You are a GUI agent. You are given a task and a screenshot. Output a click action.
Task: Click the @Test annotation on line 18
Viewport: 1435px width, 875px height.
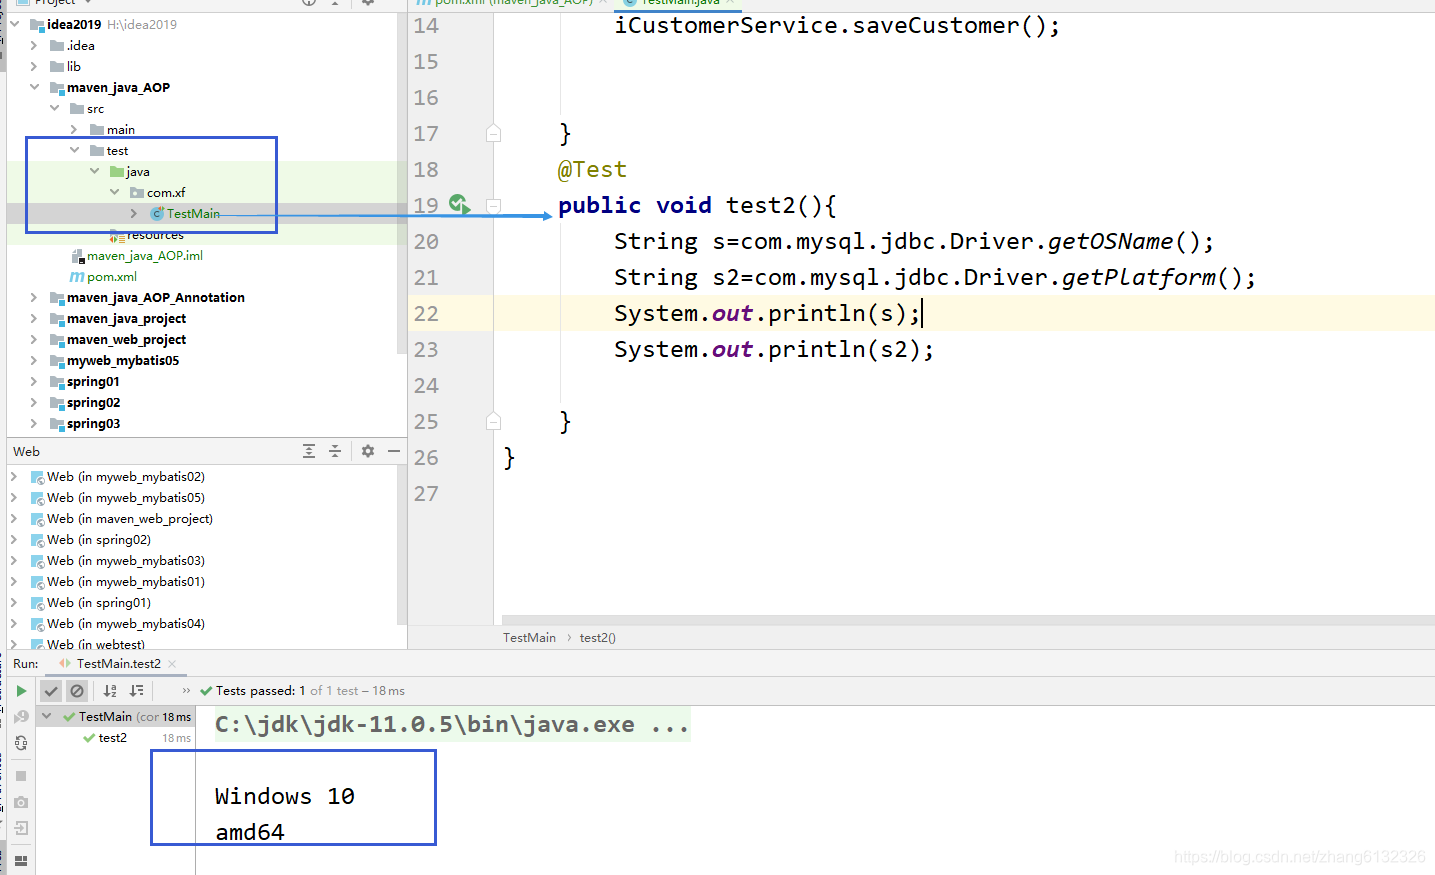[592, 169]
